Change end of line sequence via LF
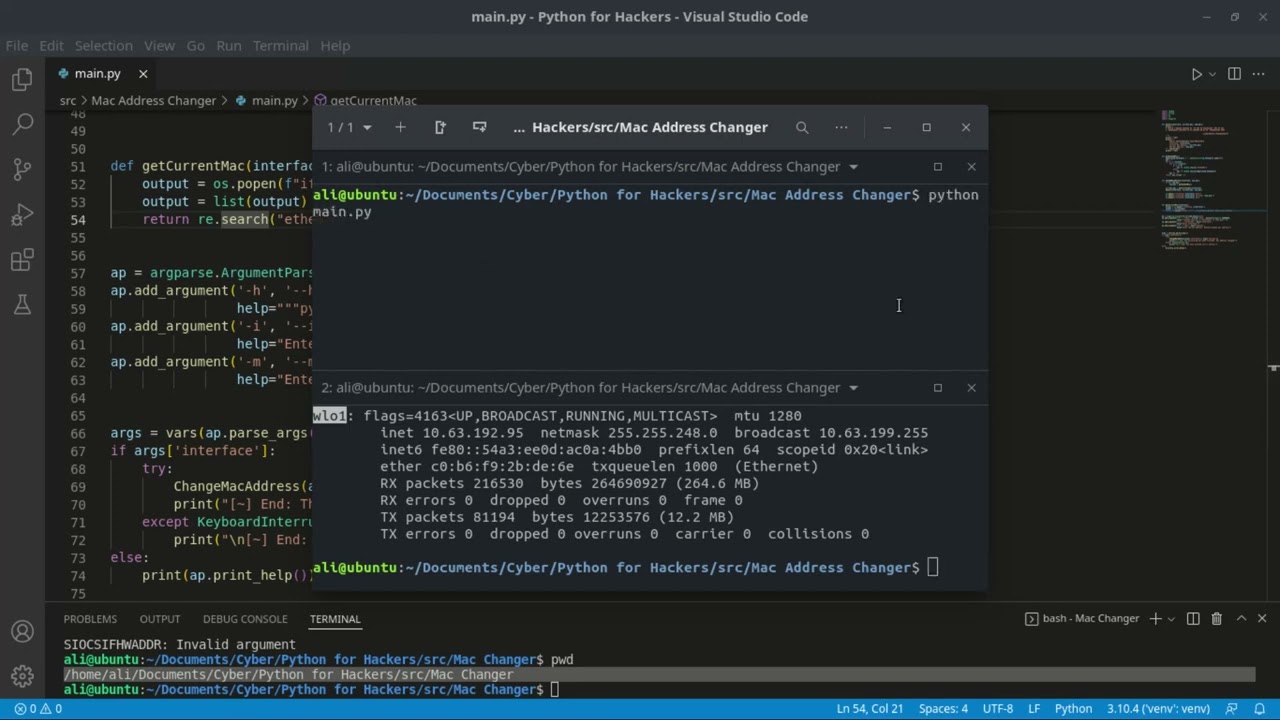The image size is (1280, 720). click(1034, 709)
